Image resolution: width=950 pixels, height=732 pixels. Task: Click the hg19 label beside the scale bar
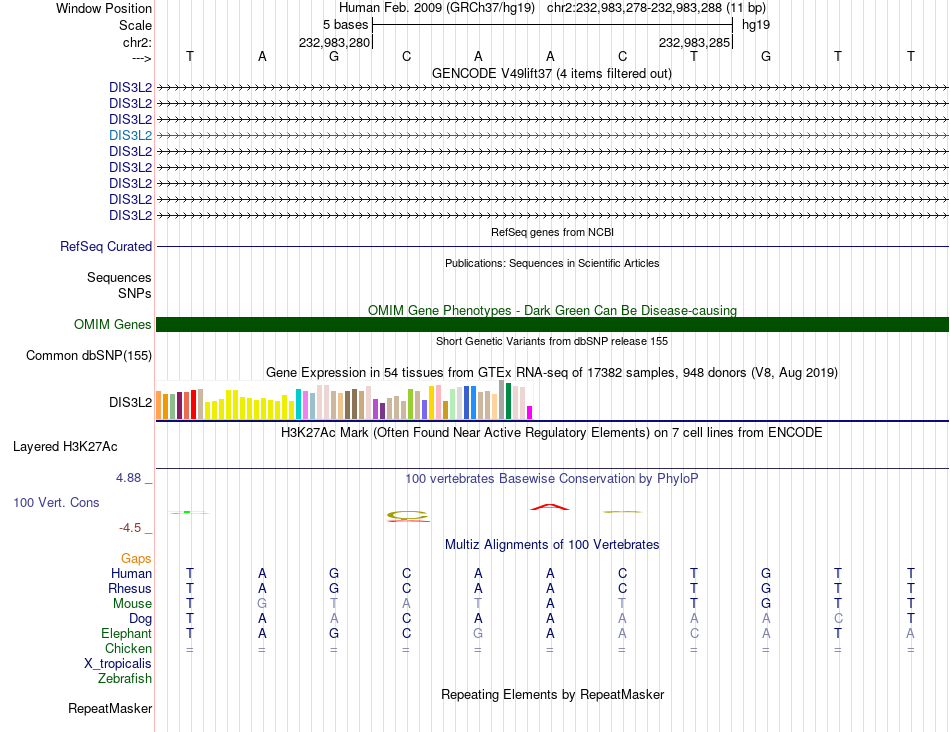[756, 25]
